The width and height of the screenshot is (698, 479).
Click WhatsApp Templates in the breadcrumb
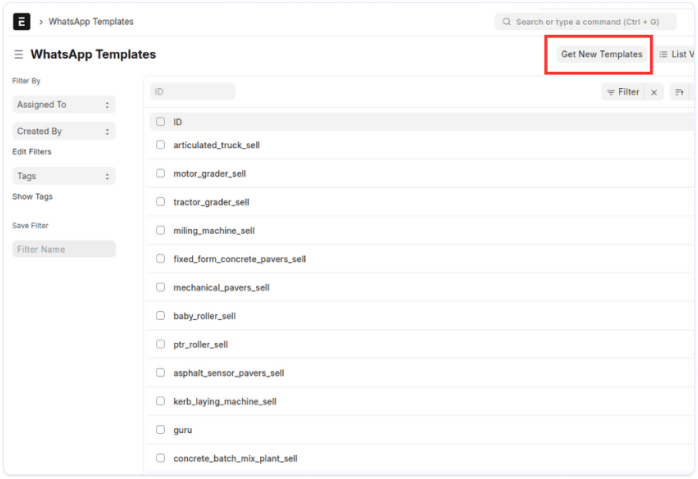(x=91, y=21)
